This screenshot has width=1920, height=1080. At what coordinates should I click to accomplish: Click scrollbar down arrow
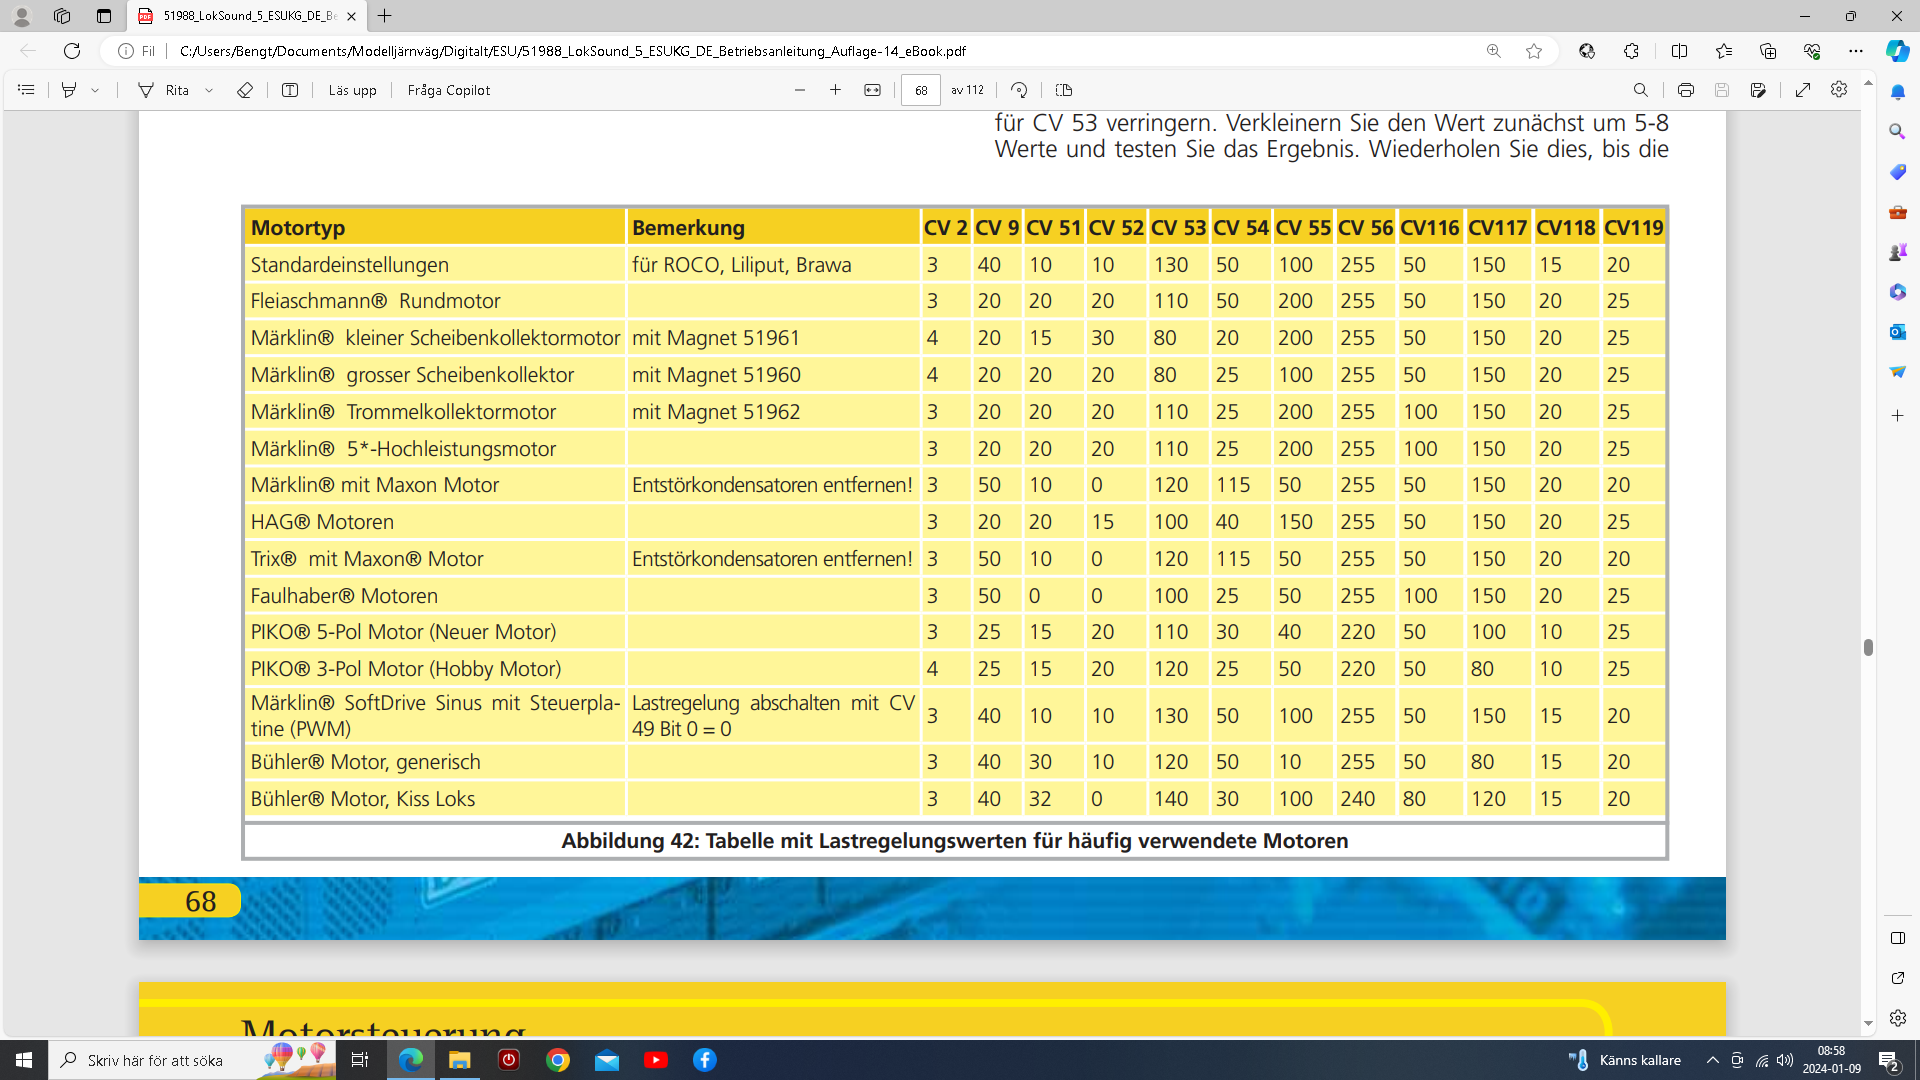(x=1868, y=1024)
